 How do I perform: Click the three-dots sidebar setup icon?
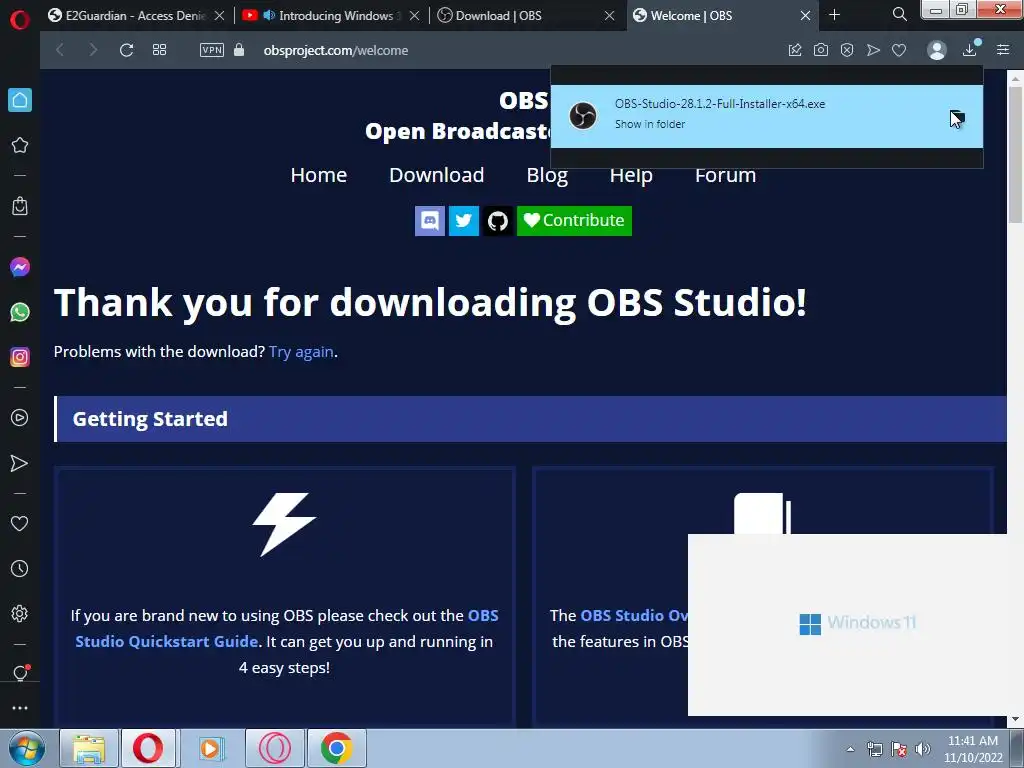pyautogui.click(x=20, y=708)
